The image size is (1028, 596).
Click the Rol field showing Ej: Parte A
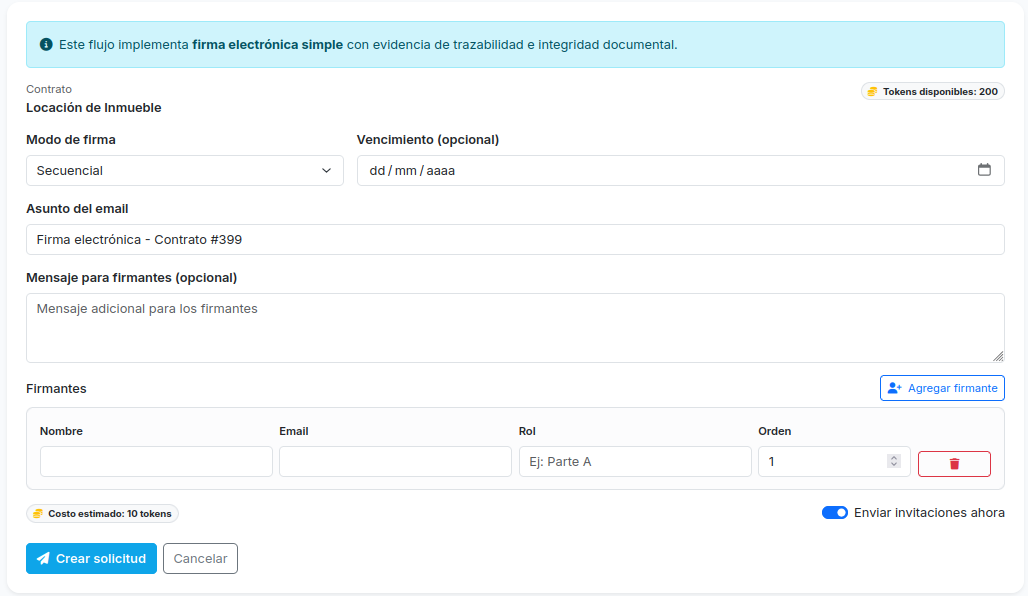click(x=634, y=461)
